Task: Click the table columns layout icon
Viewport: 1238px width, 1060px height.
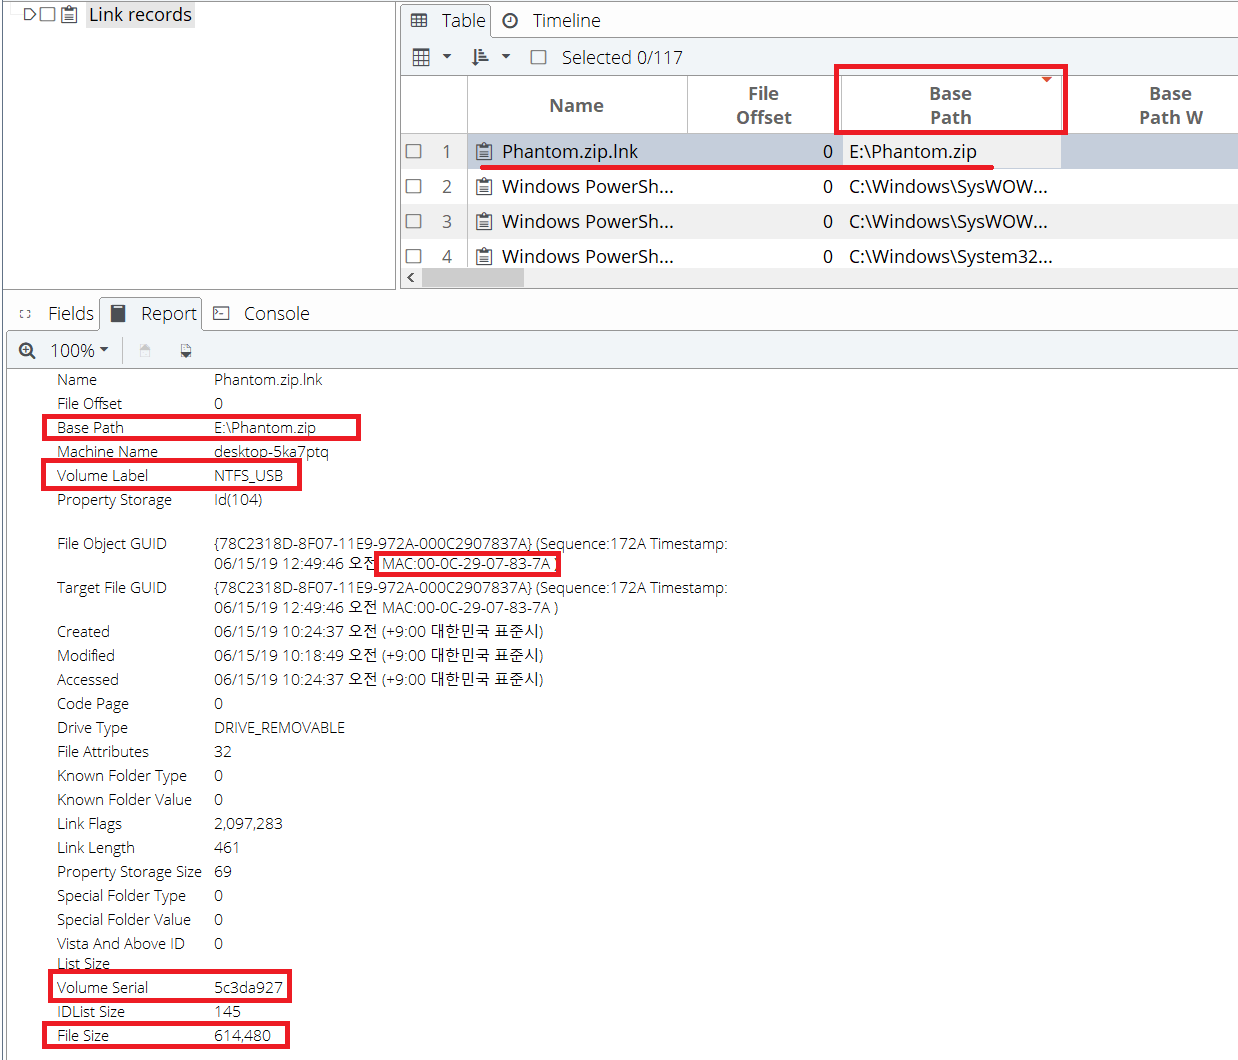Action: click(x=421, y=57)
